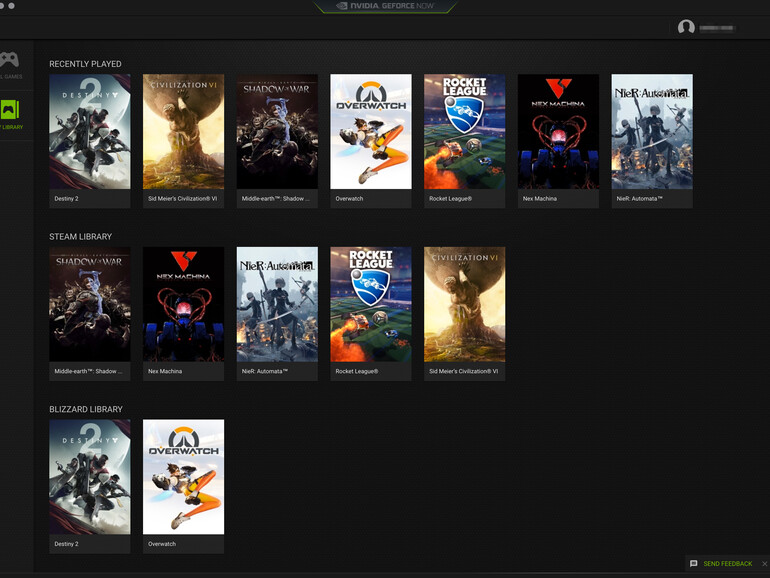Choose Civilization VI in Steam Library
770x578 pixels.
pyautogui.click(x=464, y=304)
